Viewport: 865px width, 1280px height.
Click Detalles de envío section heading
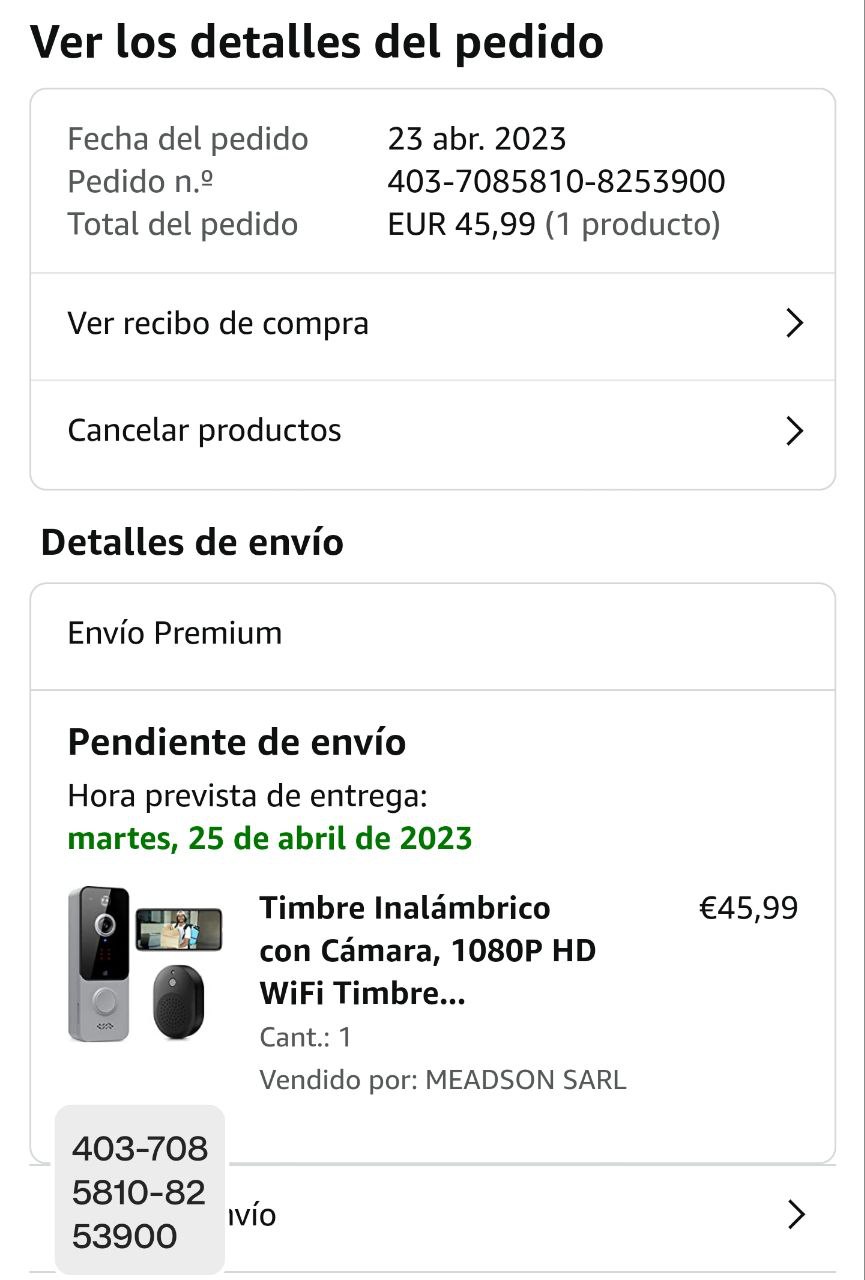[x=192, y=542]
